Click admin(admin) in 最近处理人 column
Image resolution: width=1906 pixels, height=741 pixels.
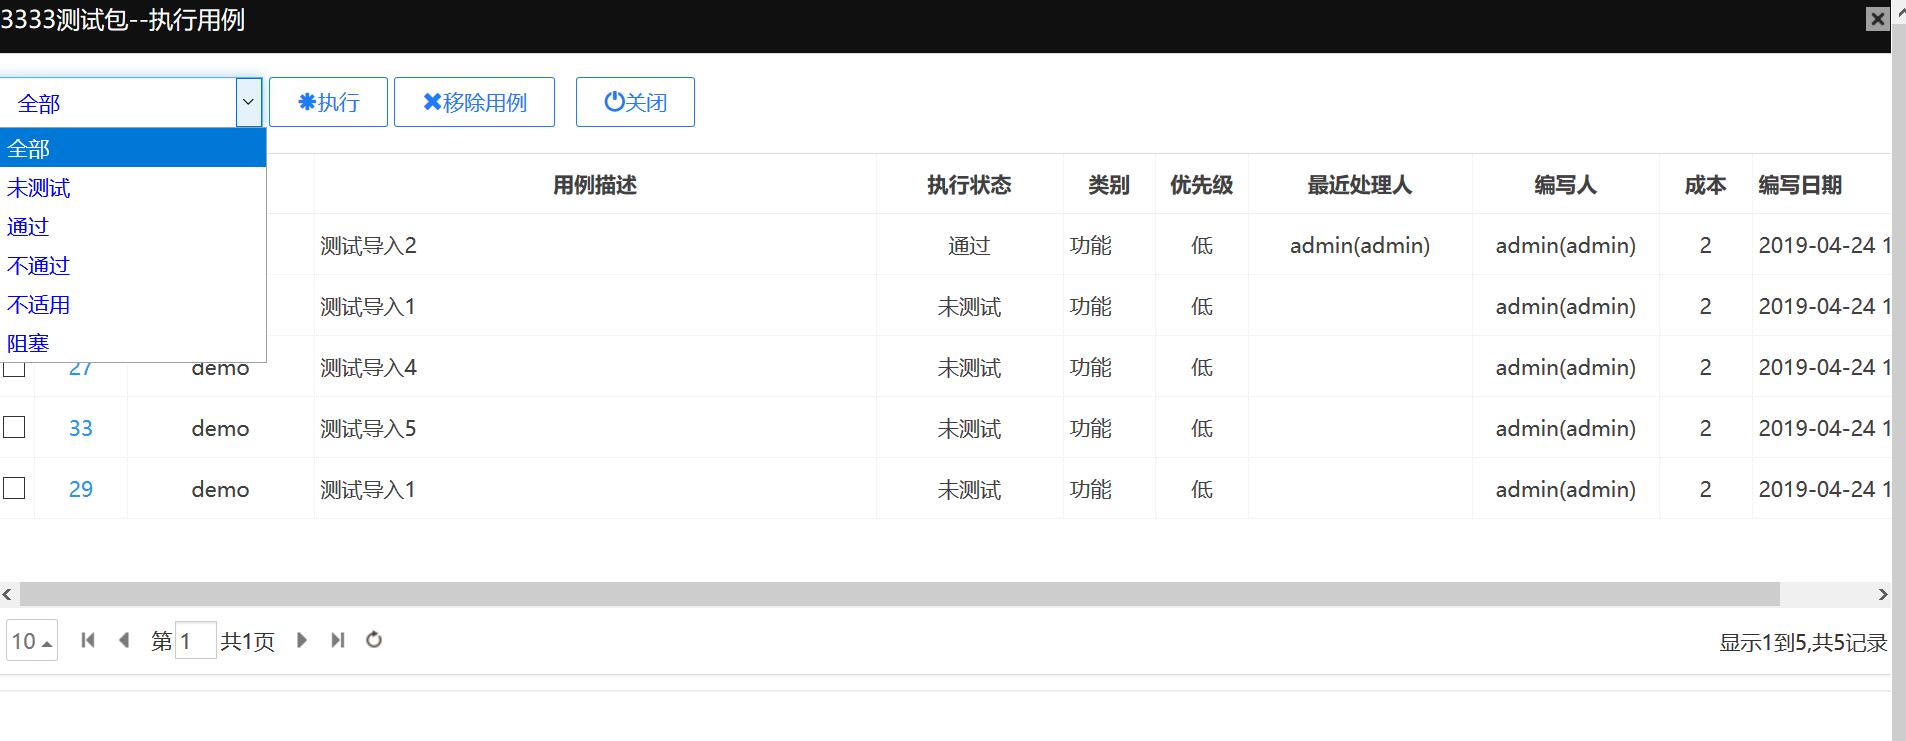click(1360, 246)
